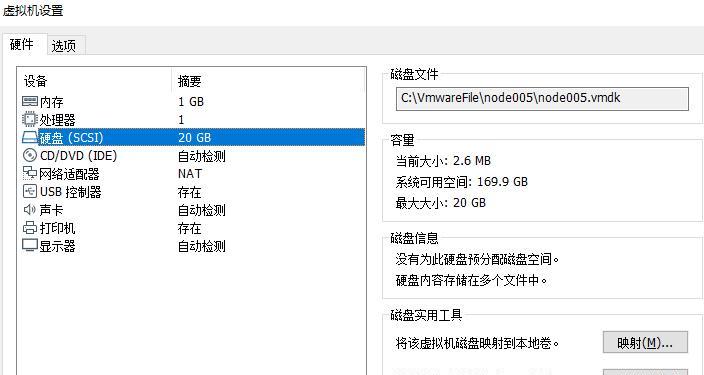Click the 磁盘实用工具 group label
This screenshot has height=375, width=704.
(x=427, y=315)
